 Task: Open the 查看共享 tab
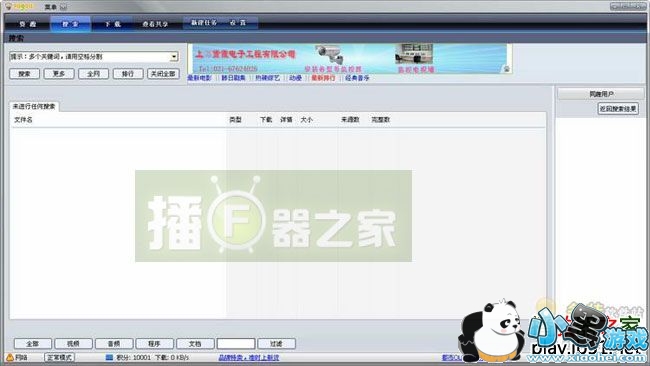tap(155, 24)
